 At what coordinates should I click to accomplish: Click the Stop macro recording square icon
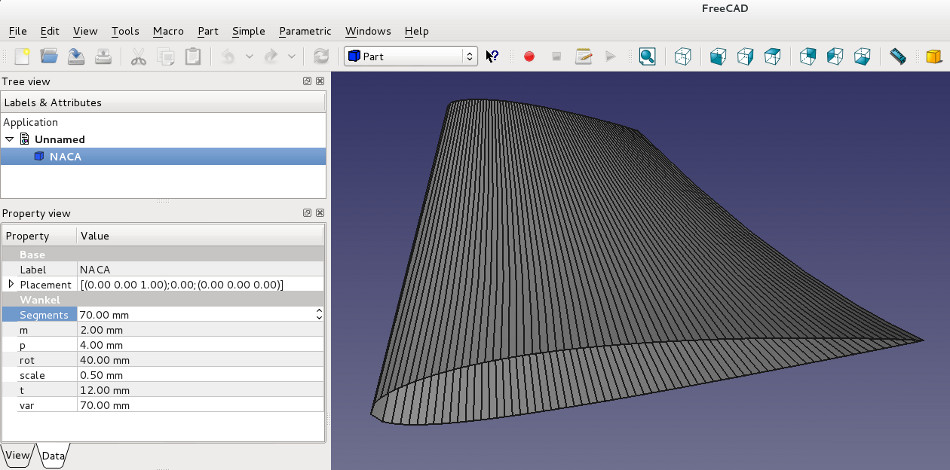tap(556, 56)
